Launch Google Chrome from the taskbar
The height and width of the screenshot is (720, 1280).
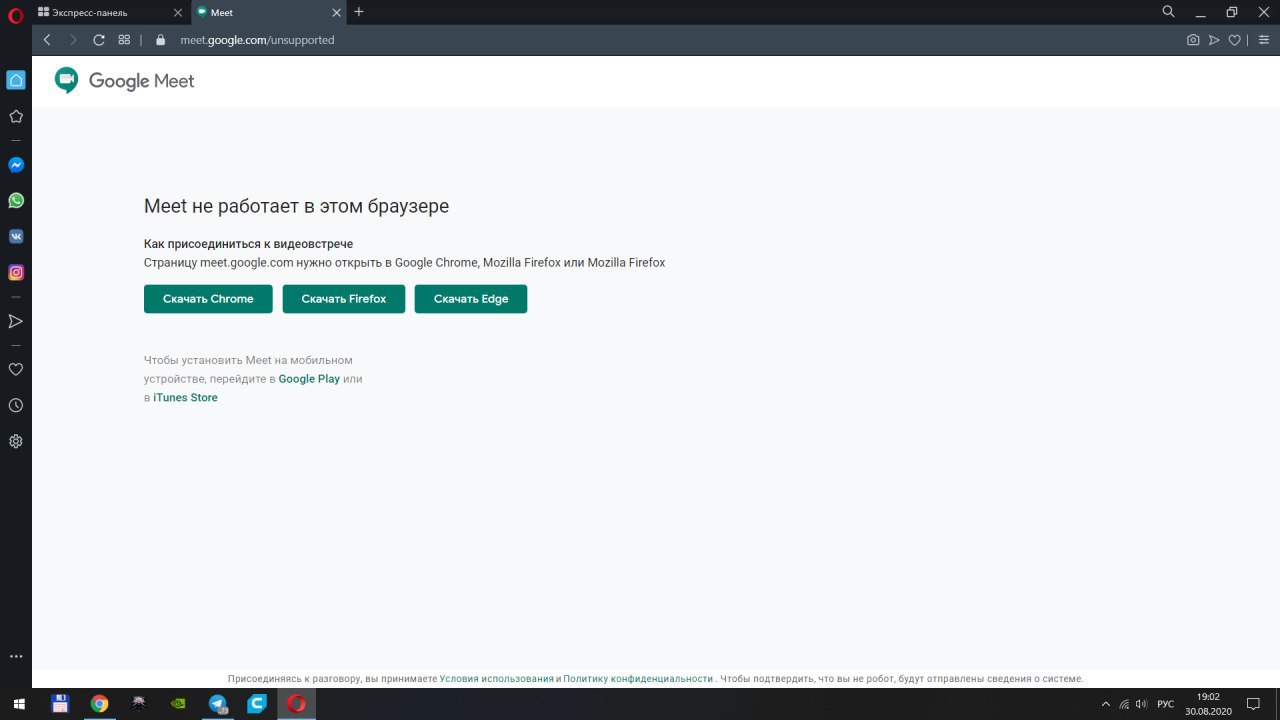click(x=99, y=704)
